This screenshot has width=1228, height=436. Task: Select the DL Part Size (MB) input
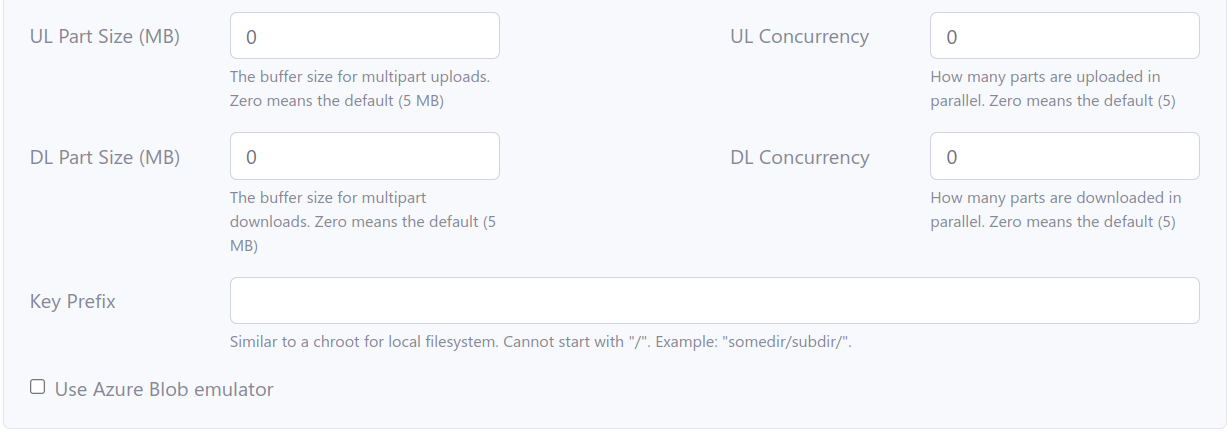[x=364, y=157]
